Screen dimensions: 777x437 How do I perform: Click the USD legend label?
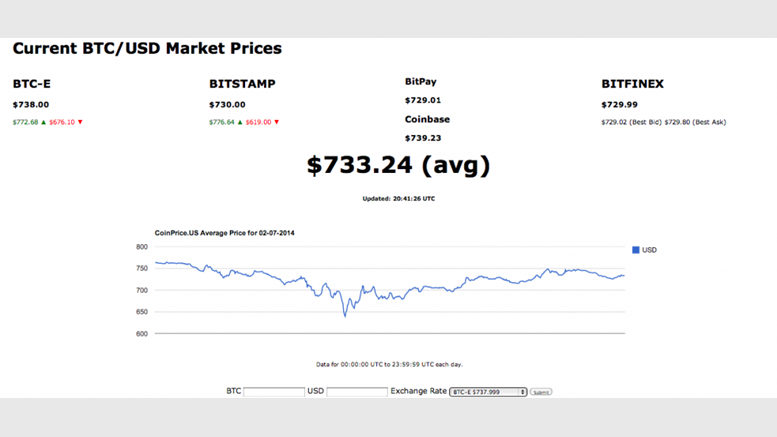click(649, 250)
